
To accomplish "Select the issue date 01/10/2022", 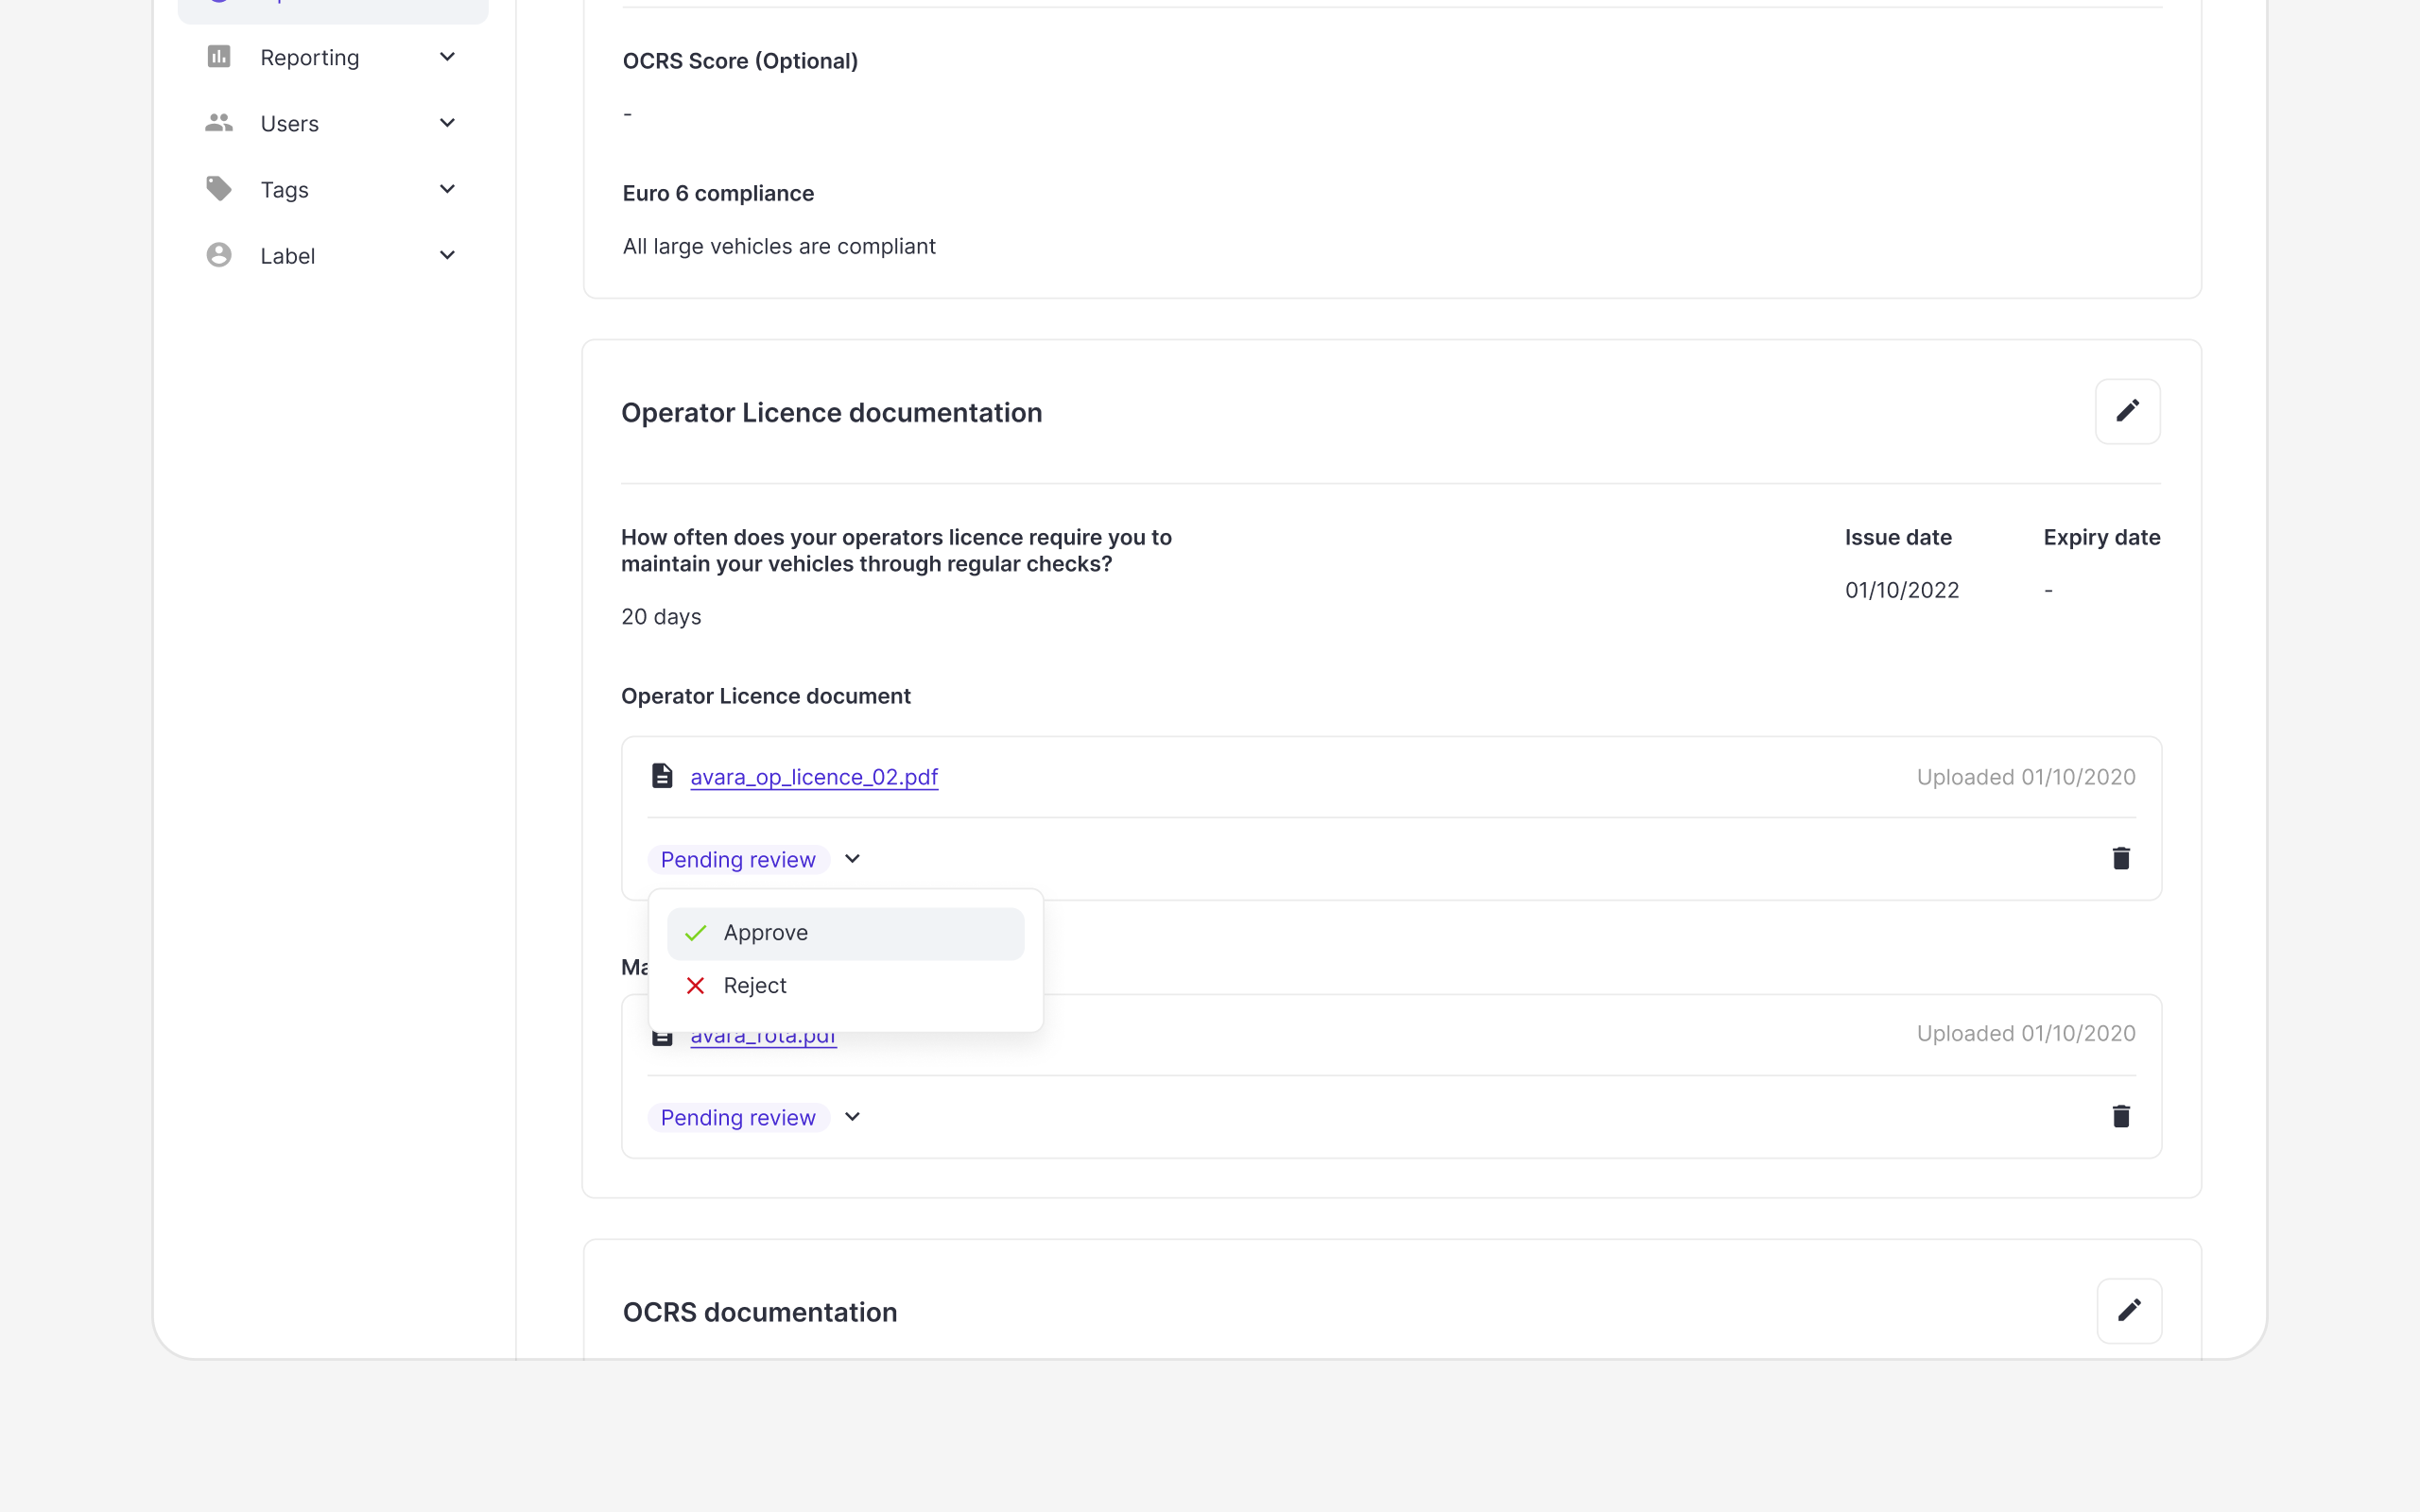I will coord(1901,590).
